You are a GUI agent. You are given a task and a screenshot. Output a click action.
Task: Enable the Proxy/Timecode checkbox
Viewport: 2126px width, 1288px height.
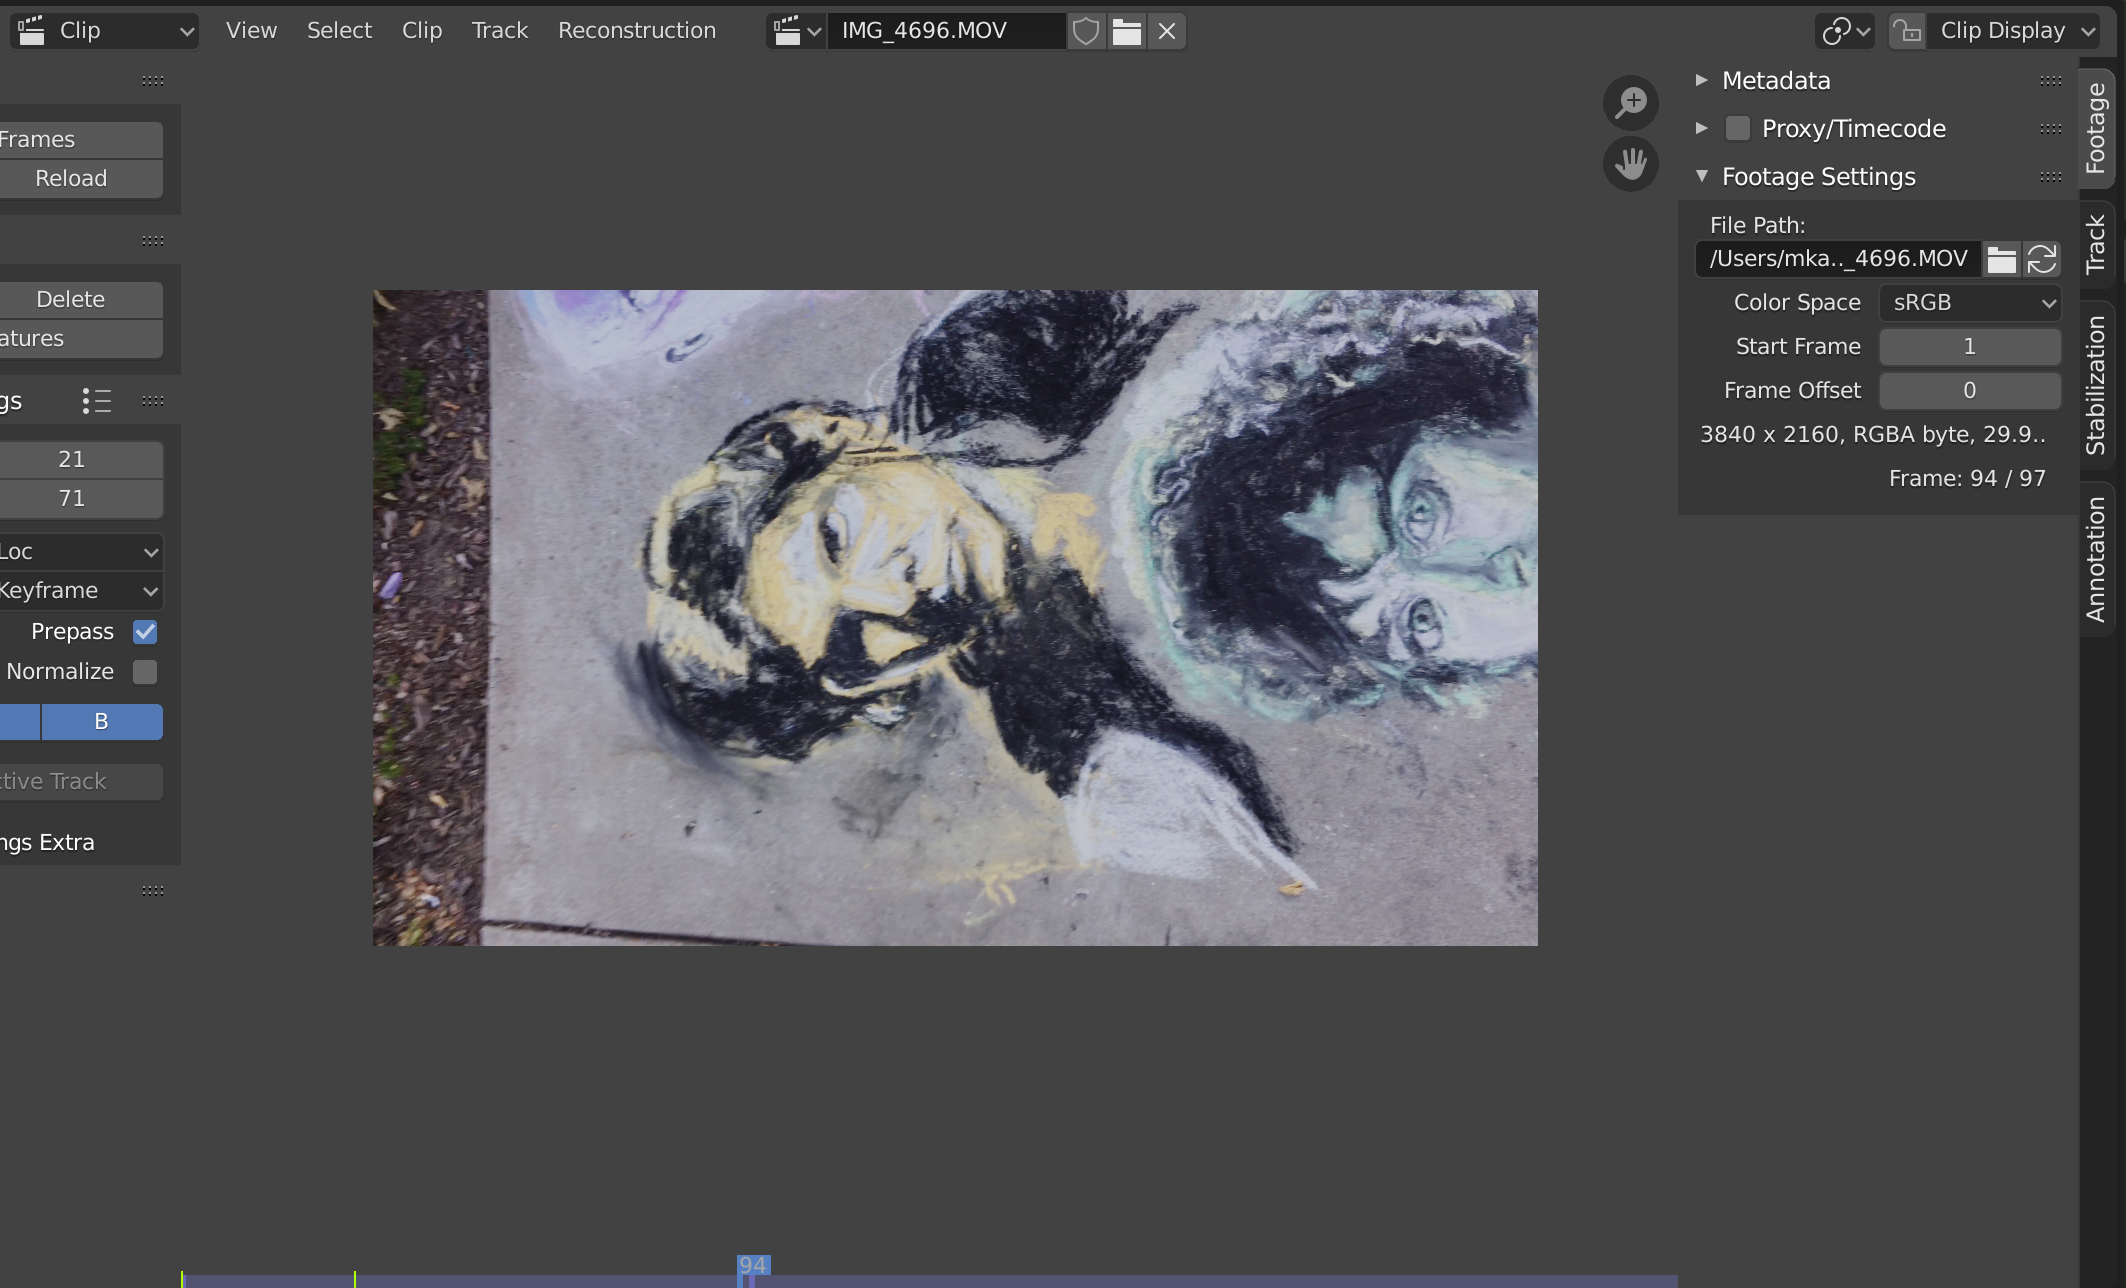(1738, 128)
